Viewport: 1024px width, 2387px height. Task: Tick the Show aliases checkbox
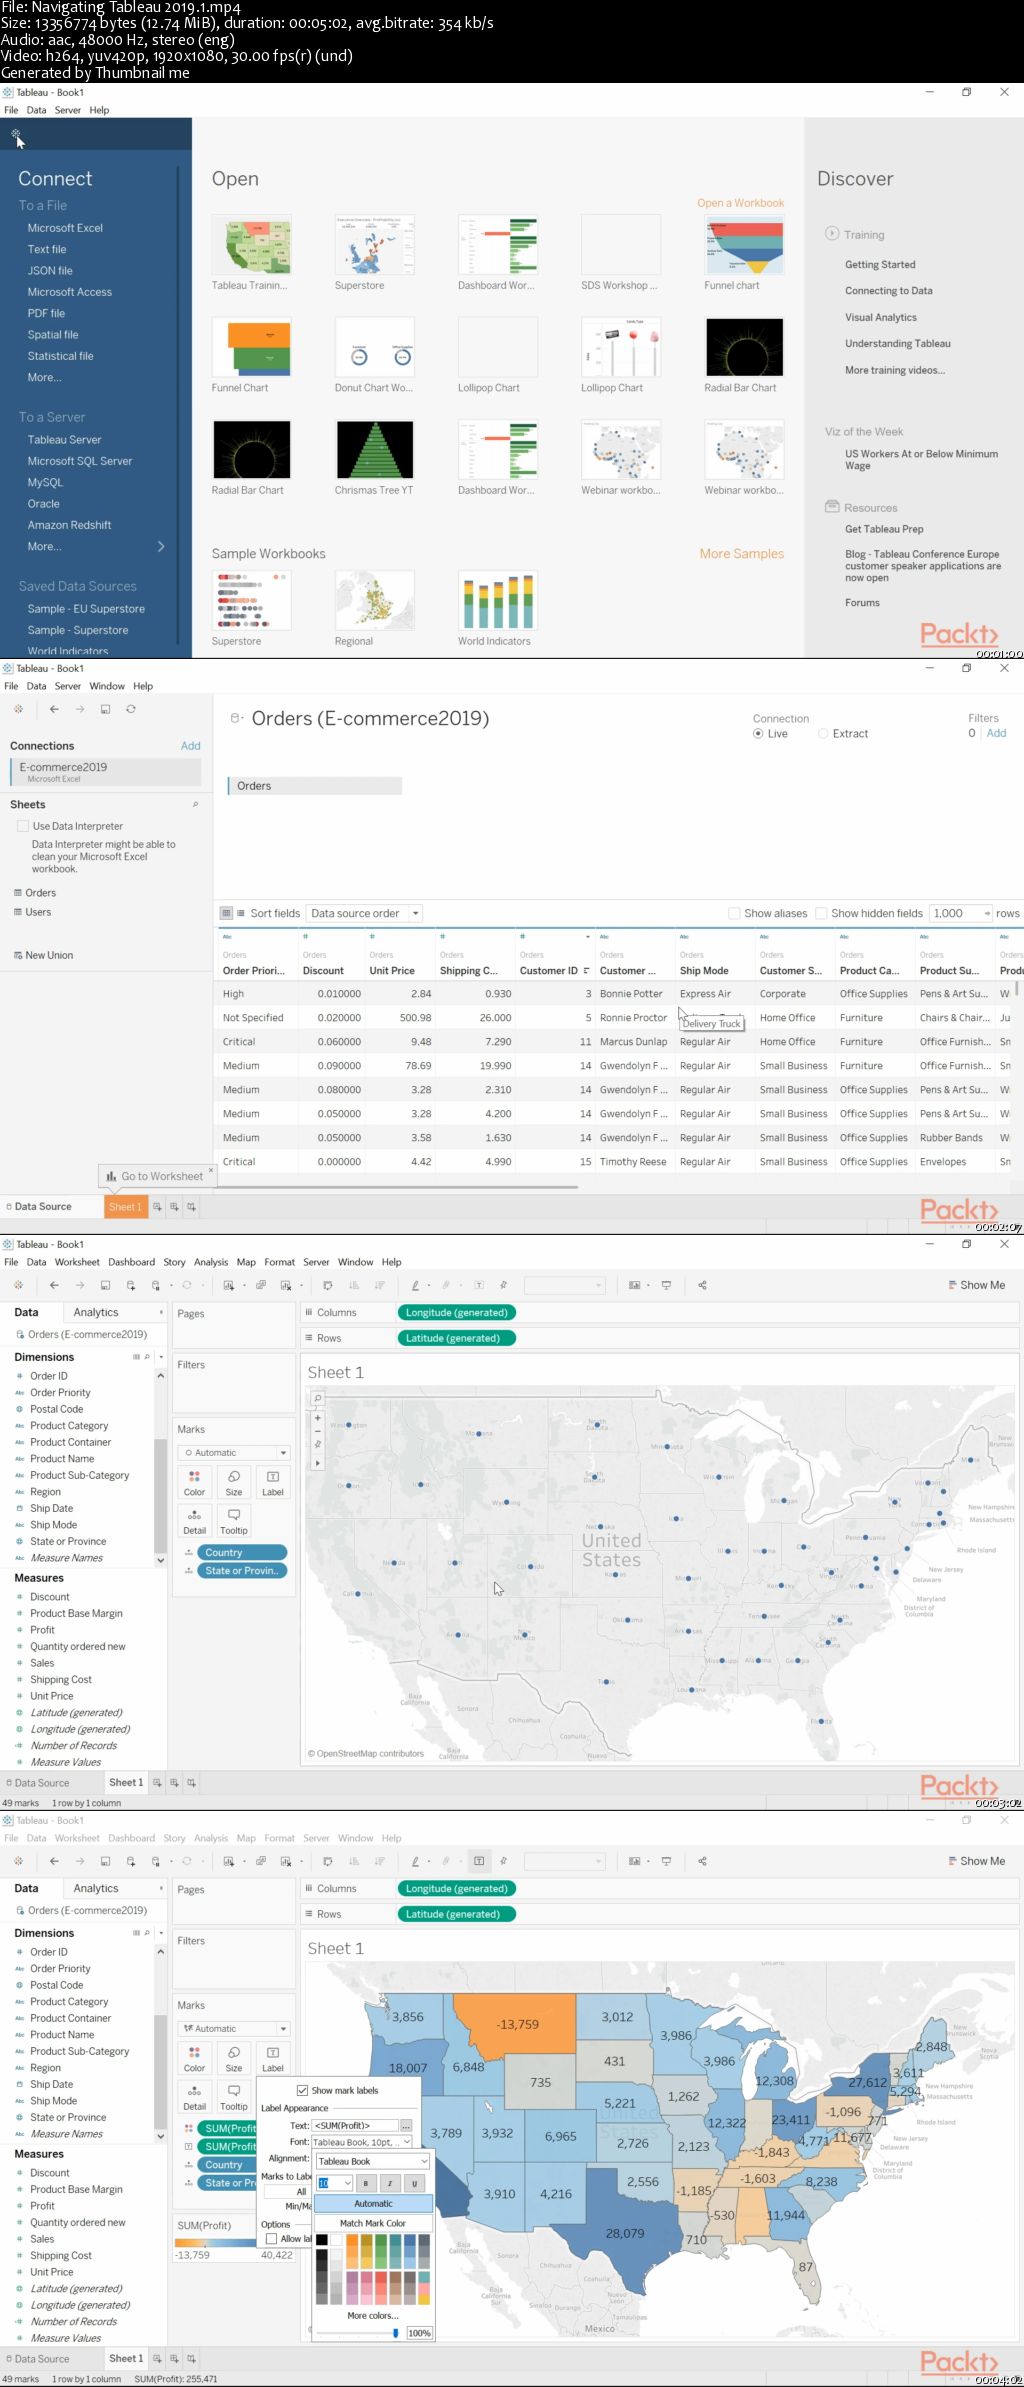click(x=734, y=913)
